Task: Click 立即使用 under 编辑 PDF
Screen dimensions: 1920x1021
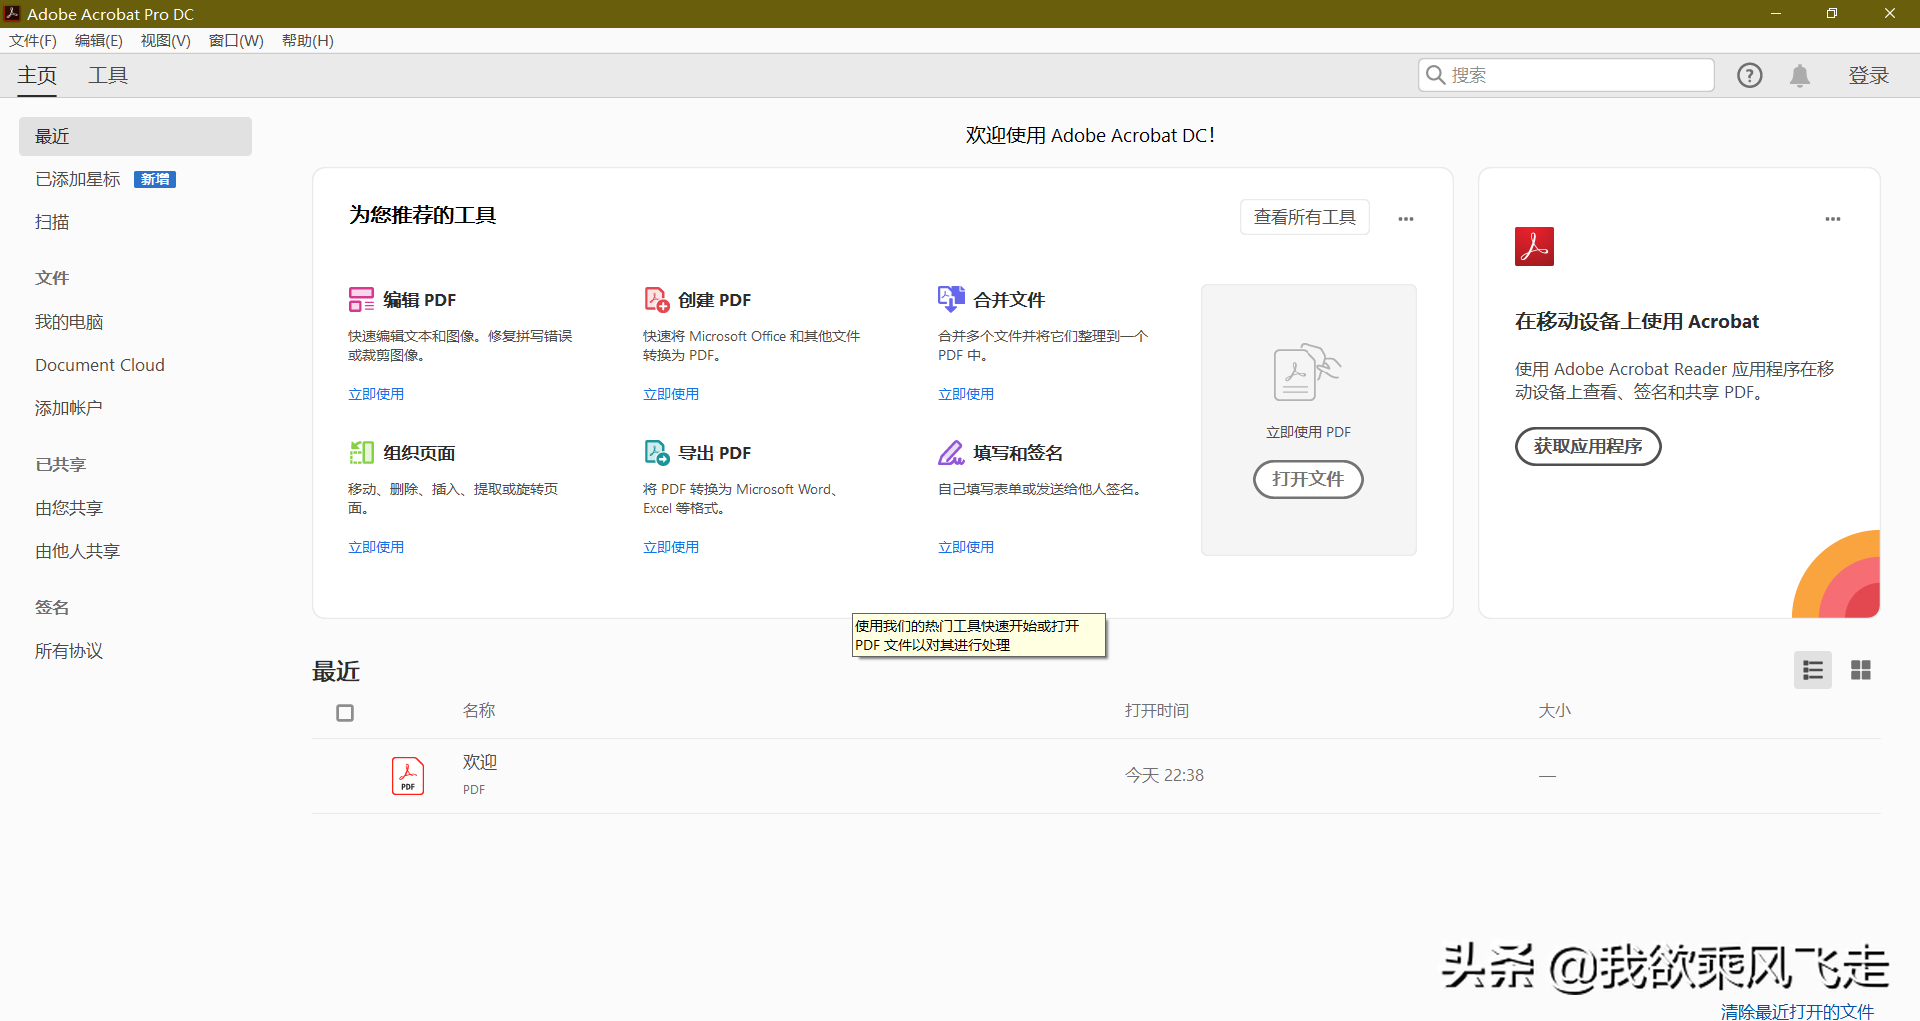Action: [x=376, y=394]
